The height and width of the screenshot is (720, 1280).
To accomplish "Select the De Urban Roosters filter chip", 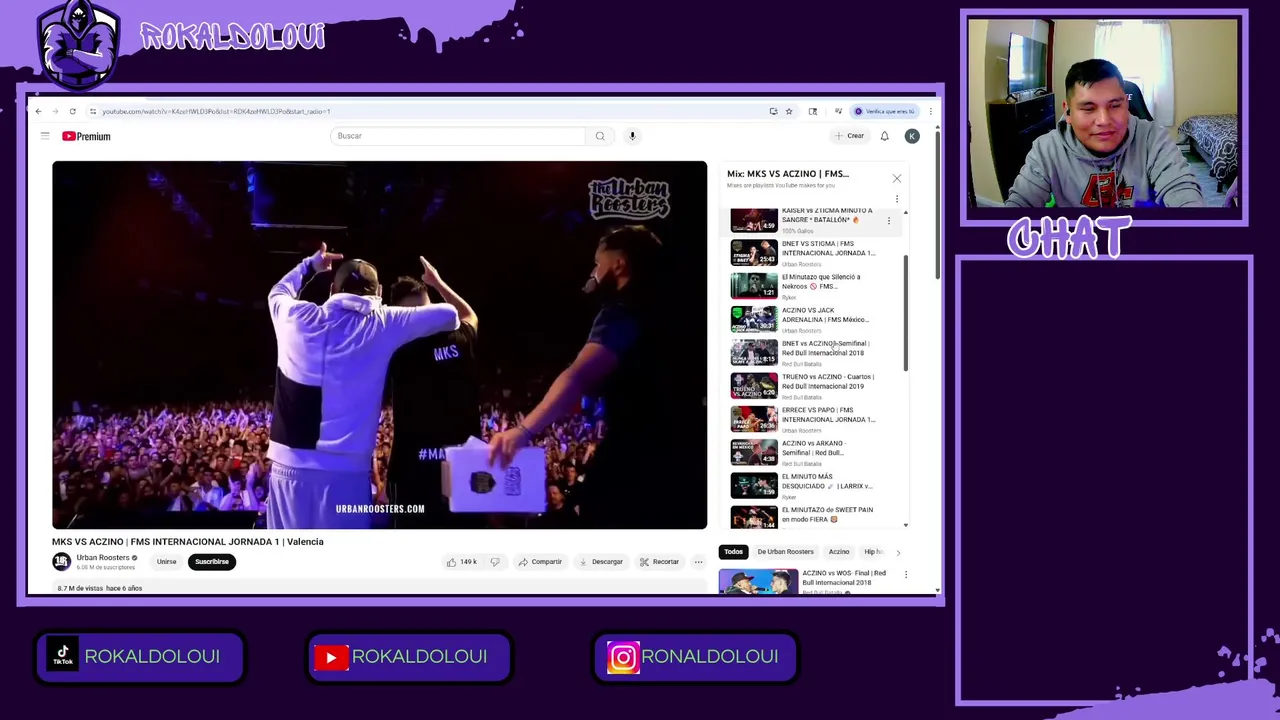I will pyautogui.click(x=785, y=552).
